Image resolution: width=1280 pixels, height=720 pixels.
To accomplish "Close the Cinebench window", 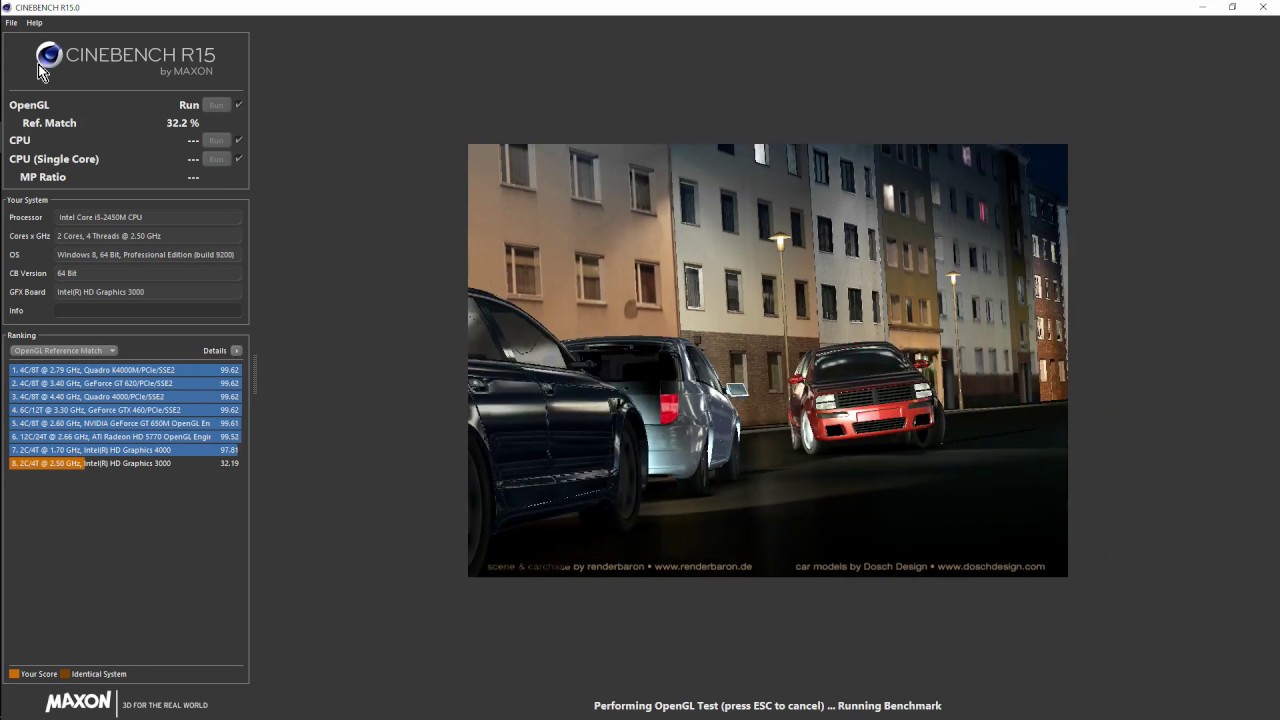I will pyautogui.click(x=1263, y=7).
